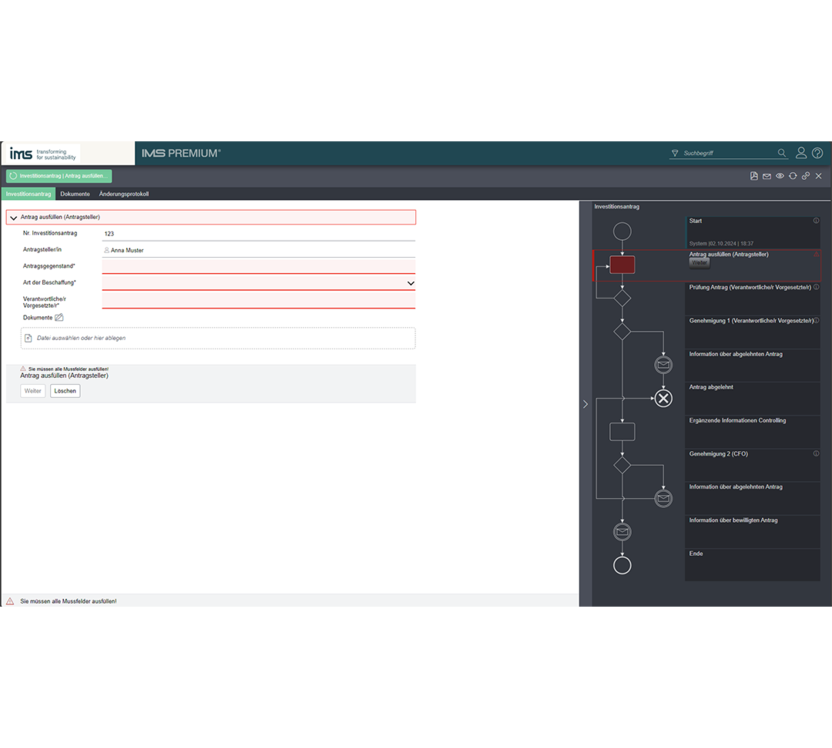Image resolution: width=832 pixels, height=748 pixels.
Task: Click the mail event beside Information über bewilligten Antrag
Action: coord(622,532)
